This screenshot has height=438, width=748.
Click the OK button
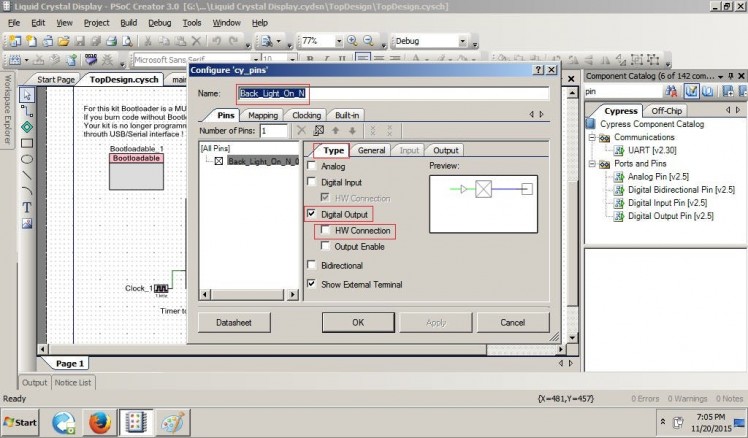pyautogui.click(x=357, y=322)
